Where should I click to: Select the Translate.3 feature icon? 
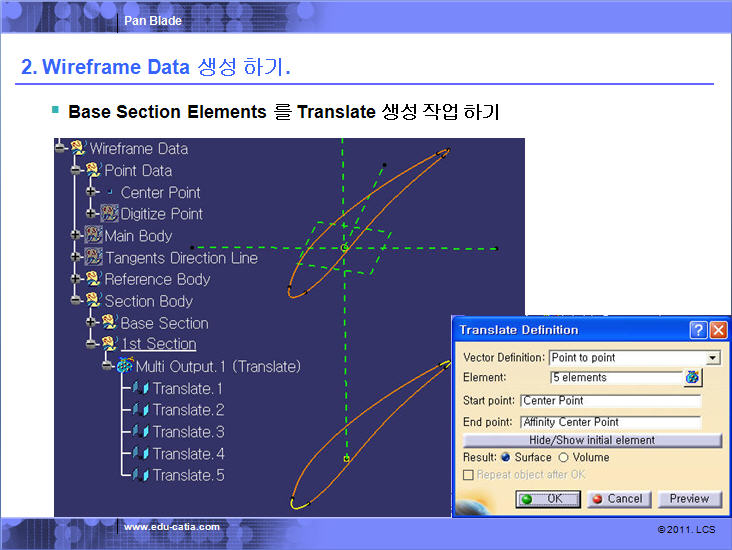tap(141, 432)
